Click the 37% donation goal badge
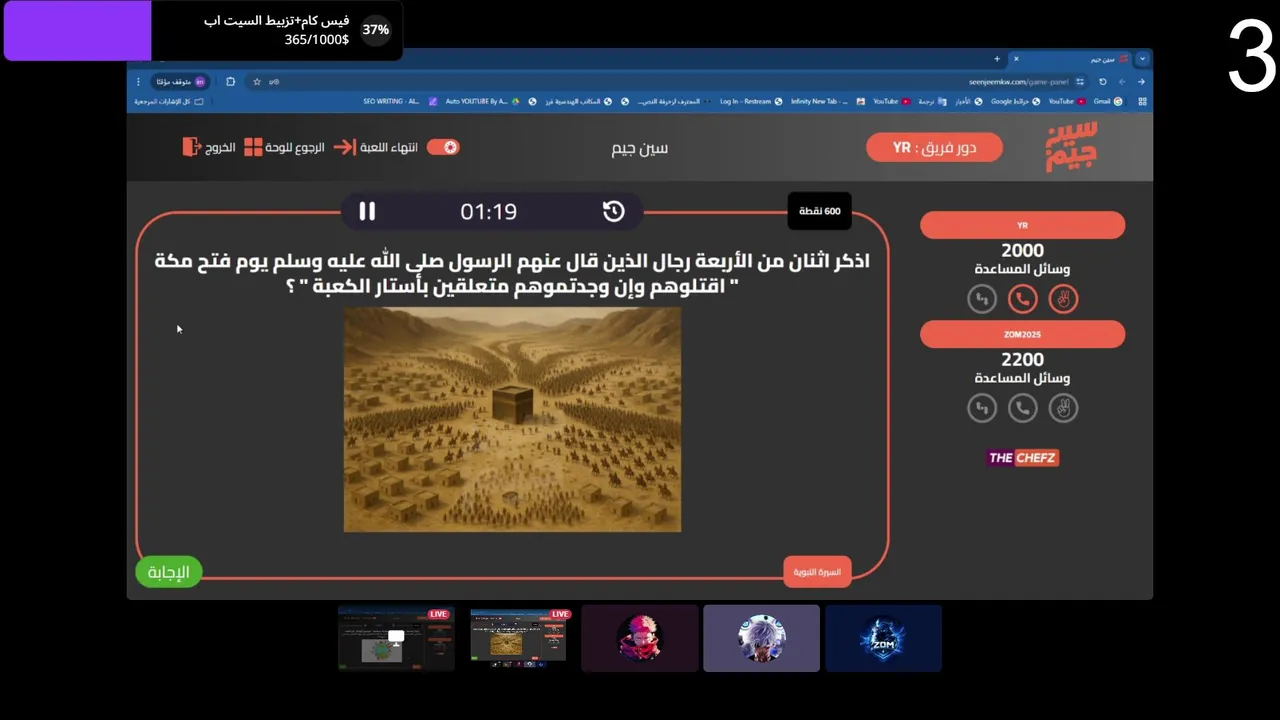1280x720 pixels. click(x=375, y=30)
